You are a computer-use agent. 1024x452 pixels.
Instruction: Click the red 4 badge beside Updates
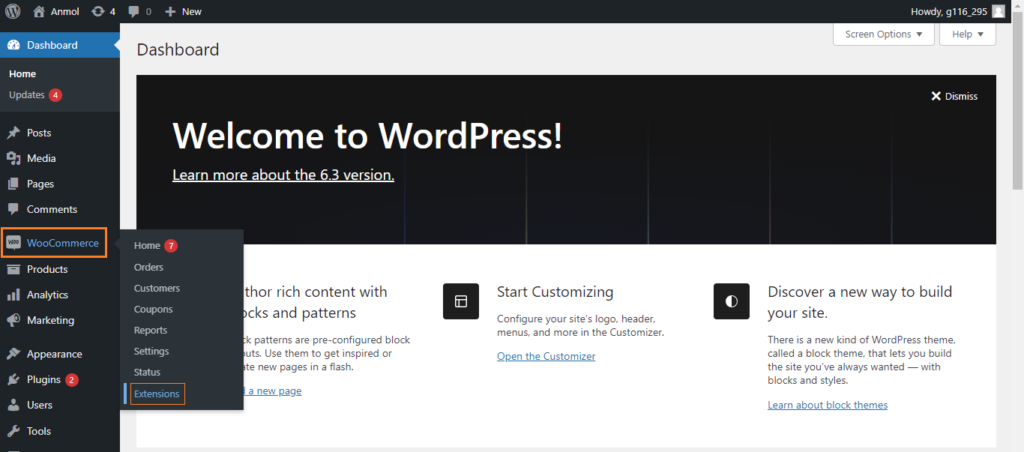(56, 95)
